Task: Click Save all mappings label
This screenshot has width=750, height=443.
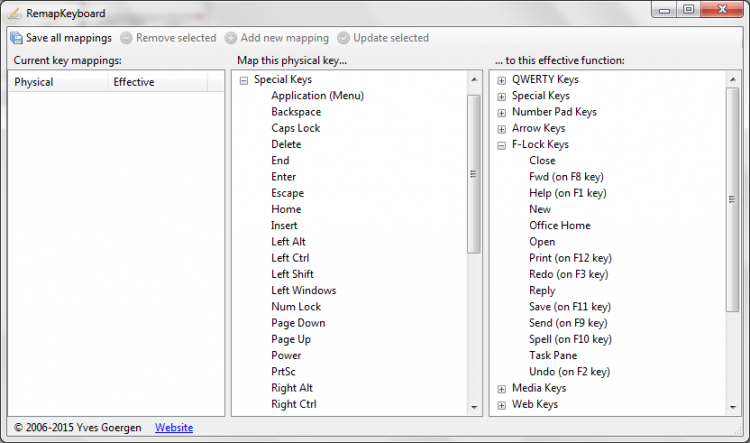Action: tap(69, 38)
